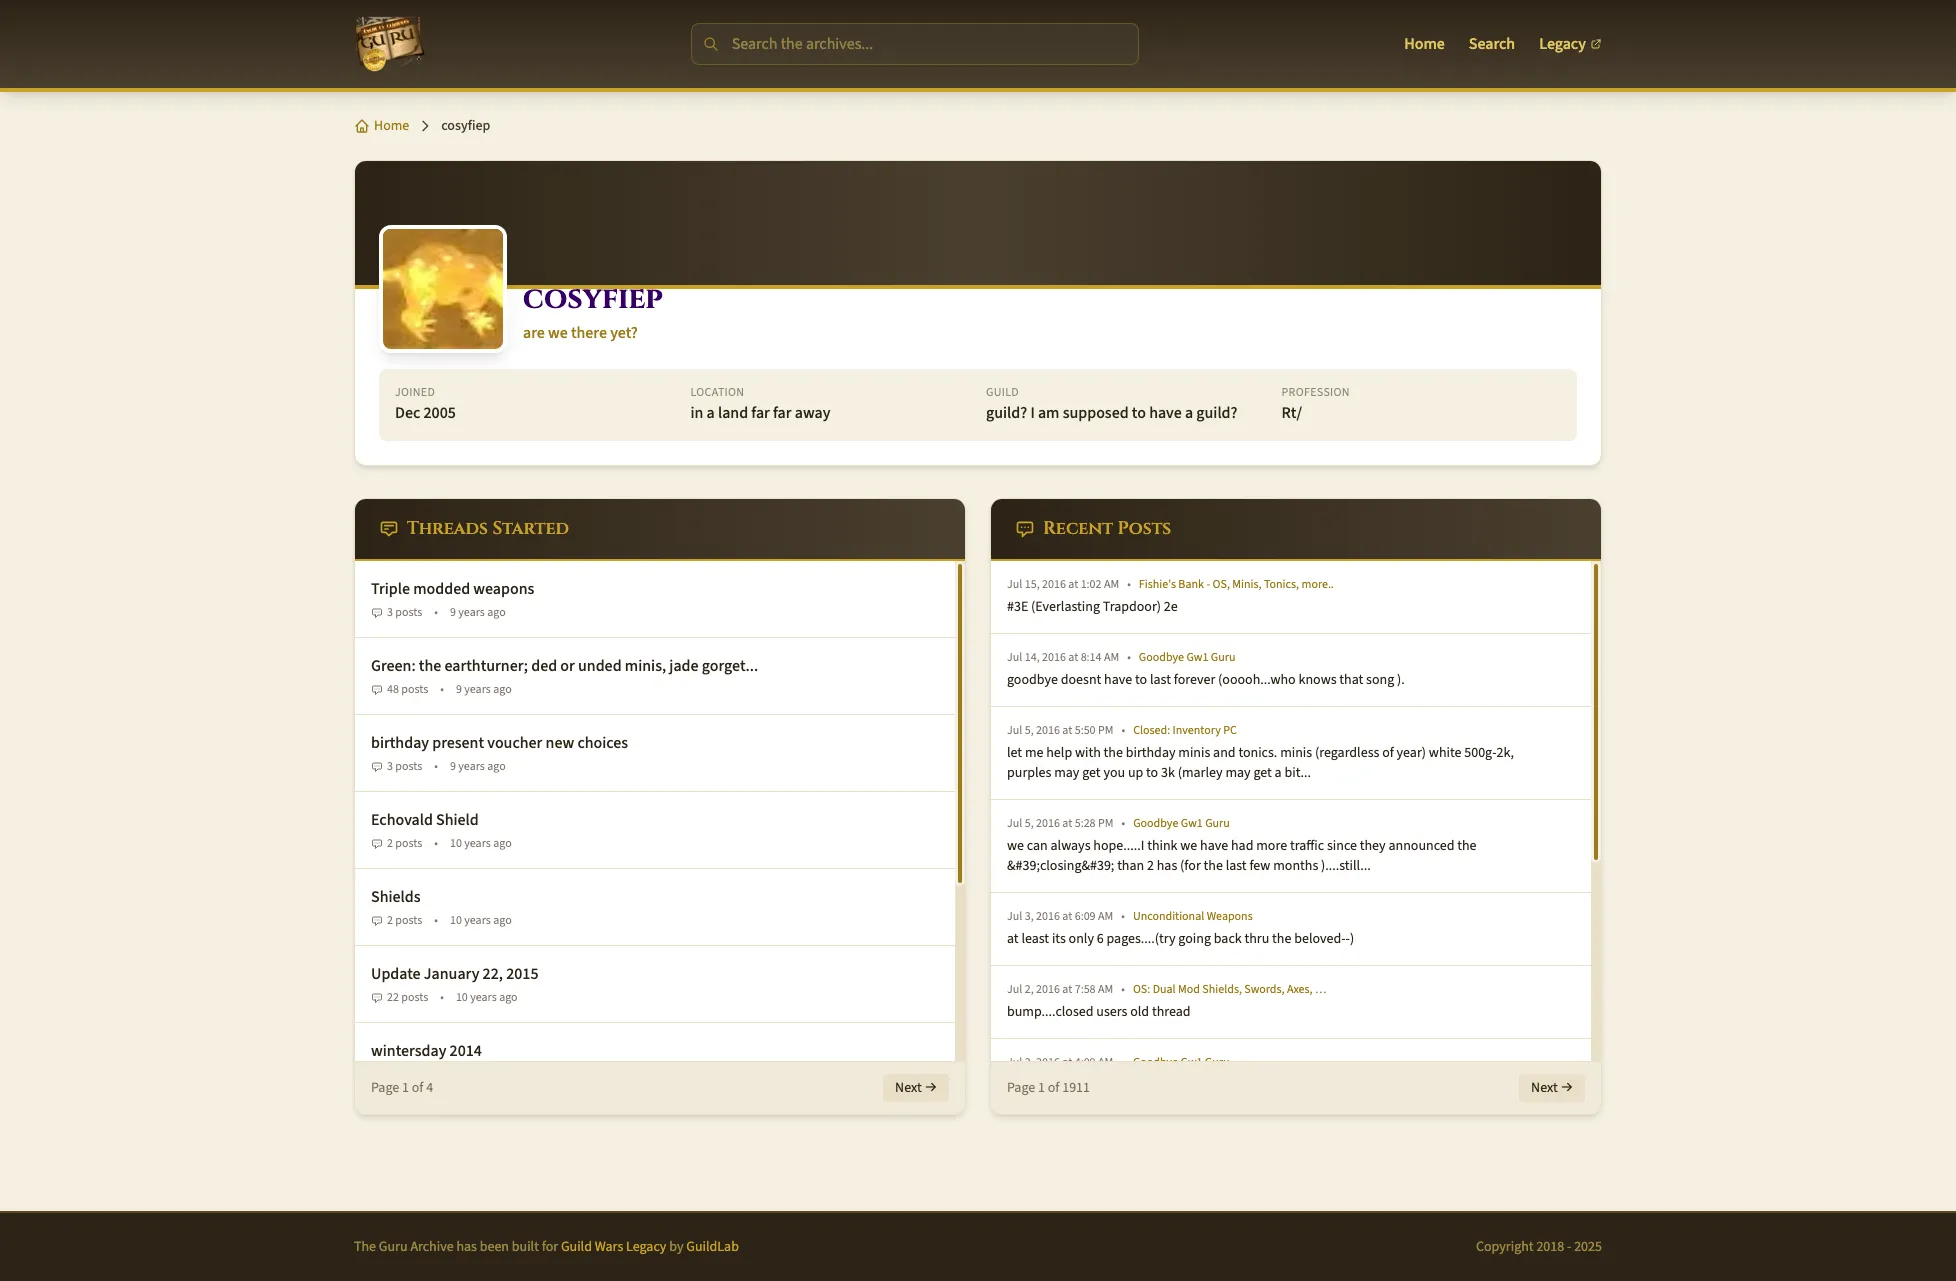Click the home icon in breadcrumb

point(362,126)
